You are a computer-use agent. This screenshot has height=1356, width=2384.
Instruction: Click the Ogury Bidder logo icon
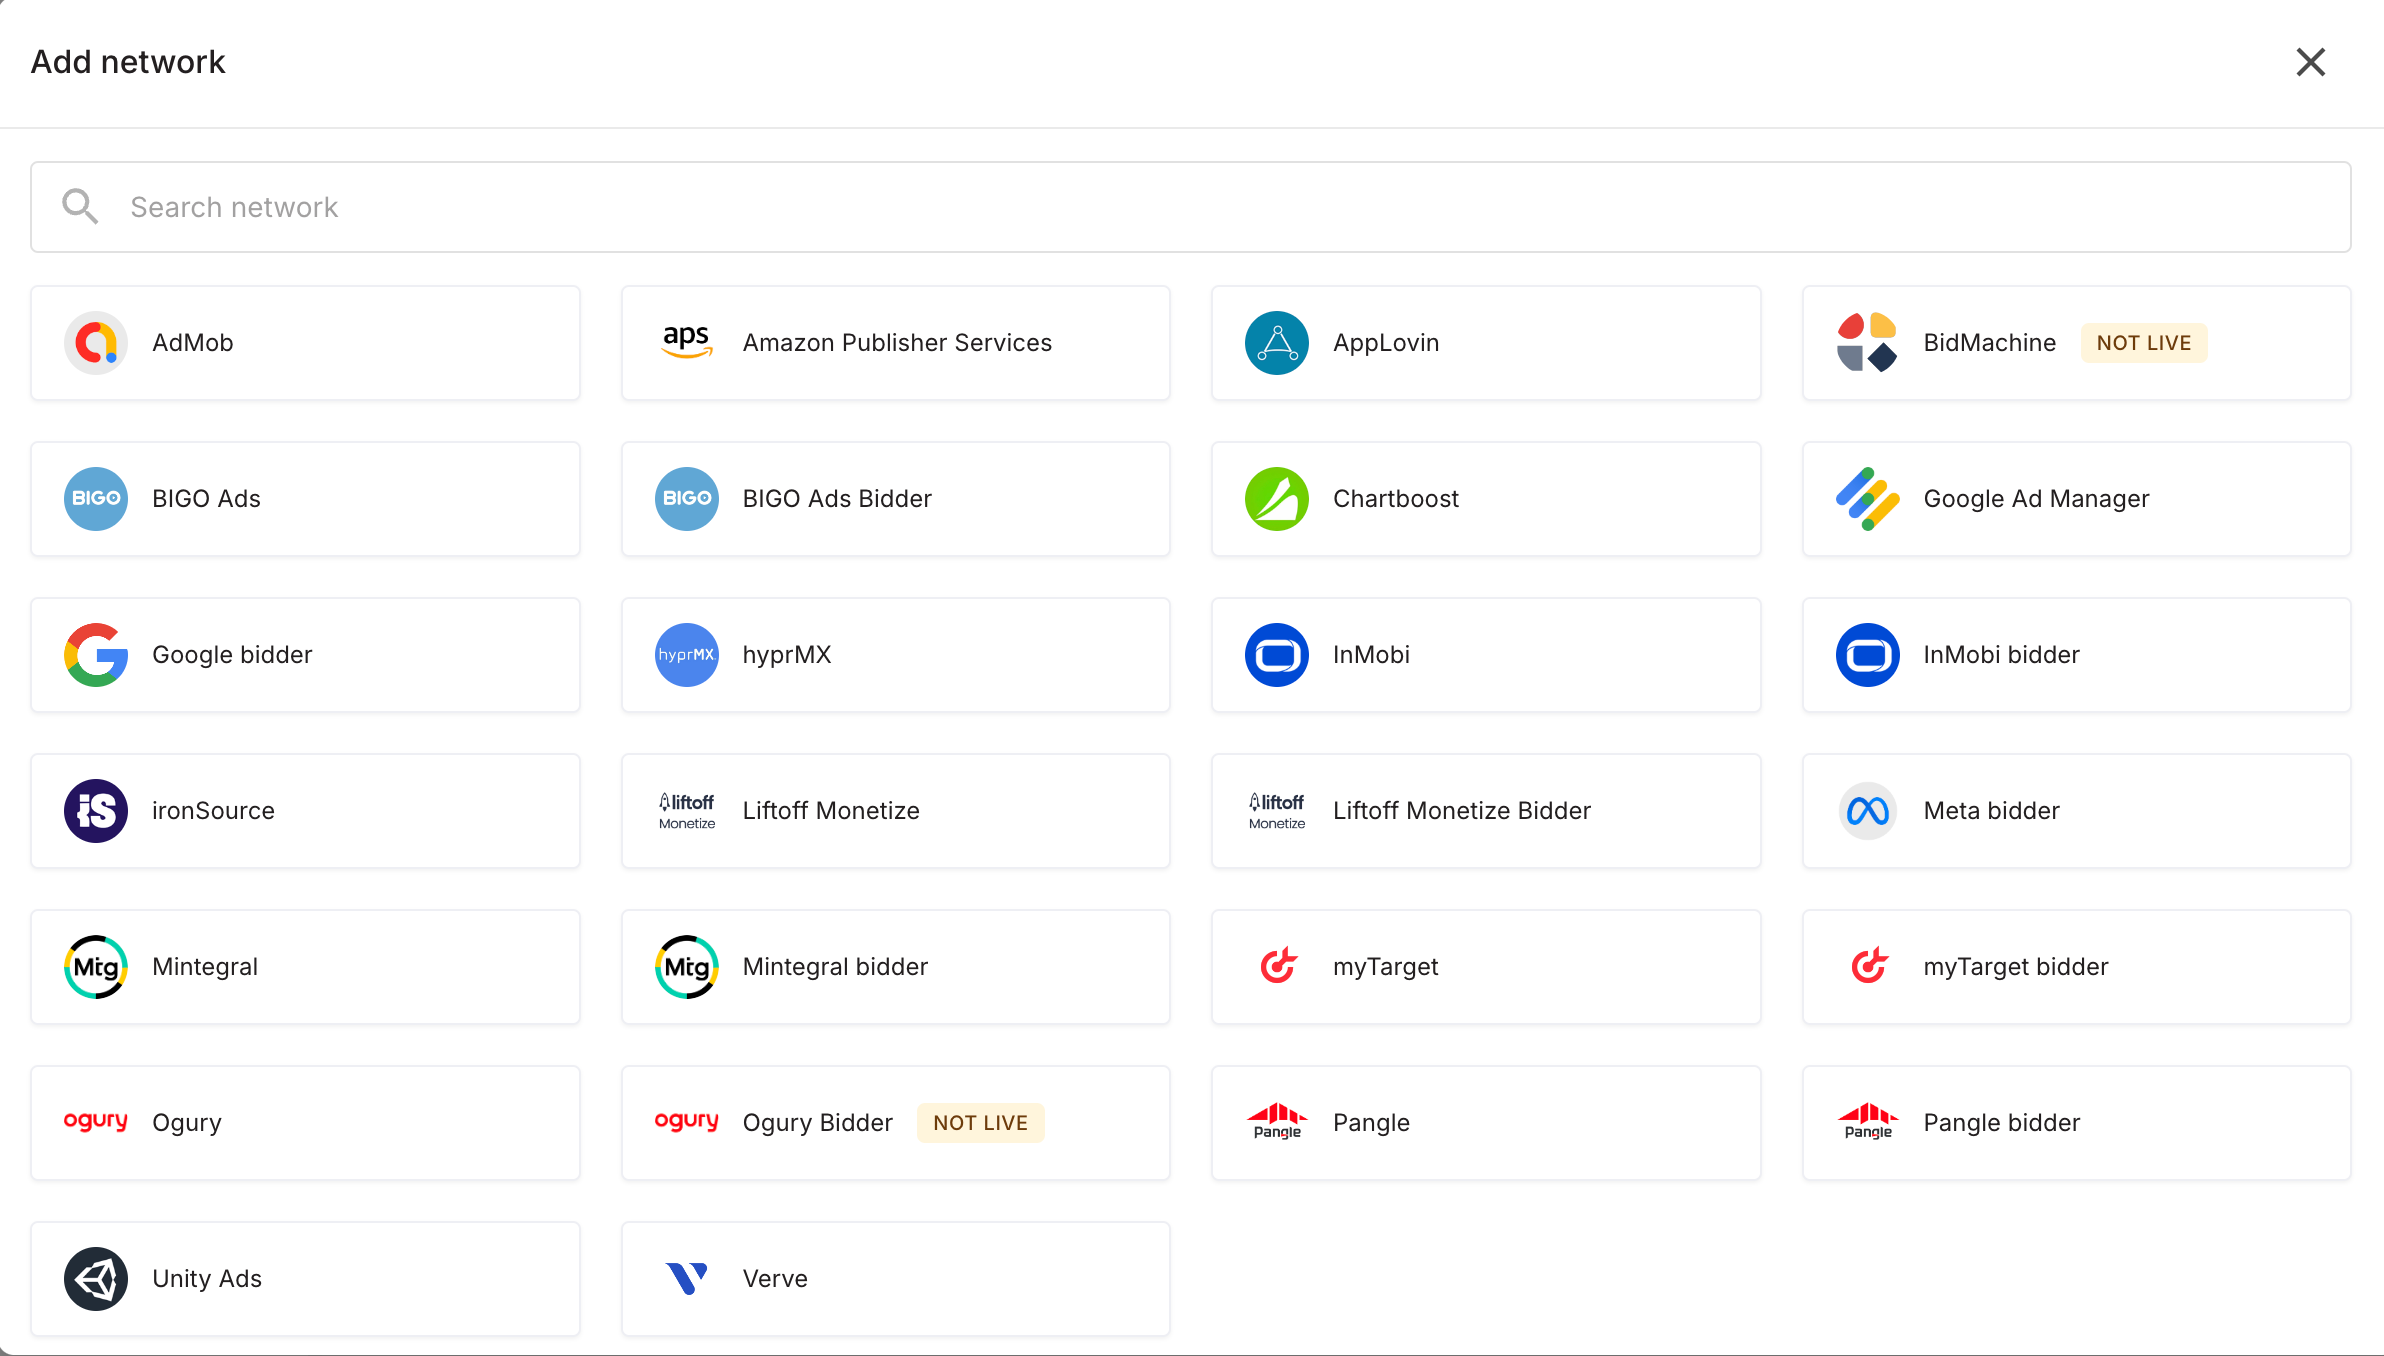[x=687, y=1121]
